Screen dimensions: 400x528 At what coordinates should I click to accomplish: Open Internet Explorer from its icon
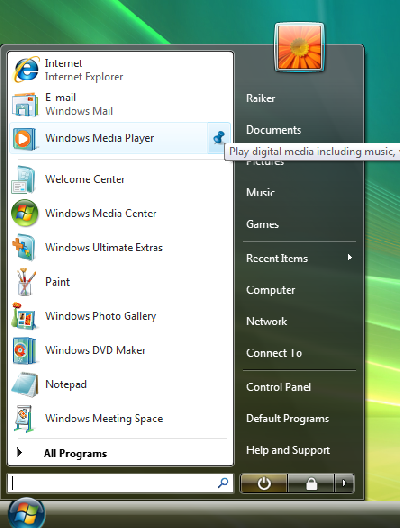[26, 69]
